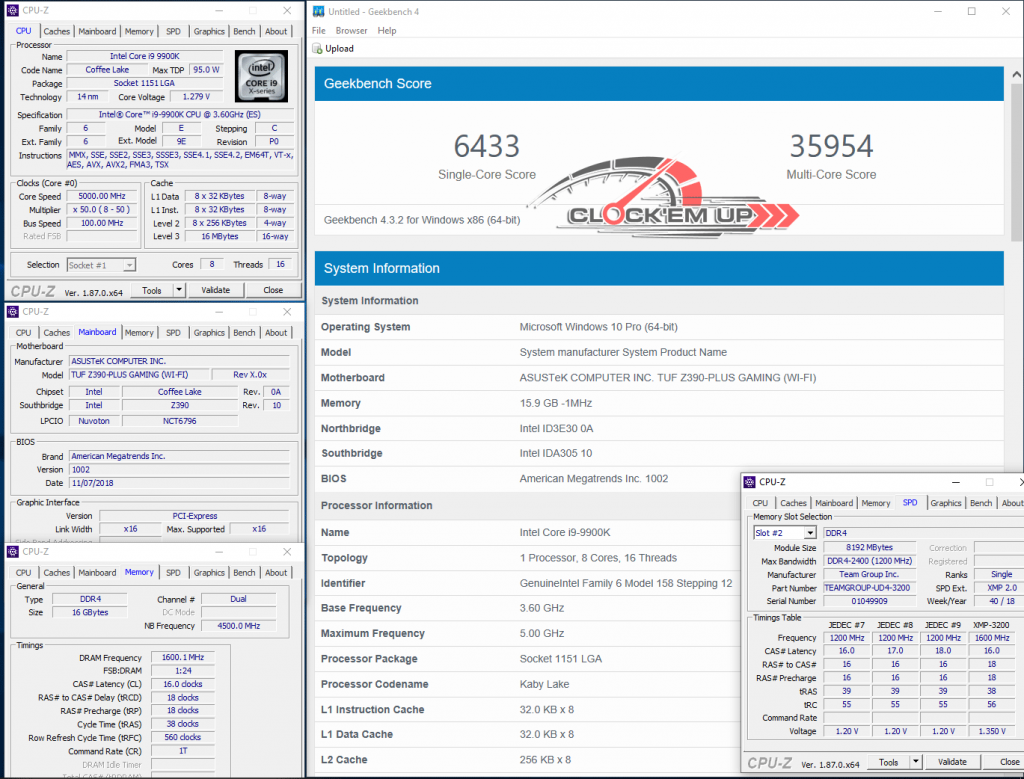Open the Browser menu in Geekbench
1024x779 pixels.
pos(351,31)
